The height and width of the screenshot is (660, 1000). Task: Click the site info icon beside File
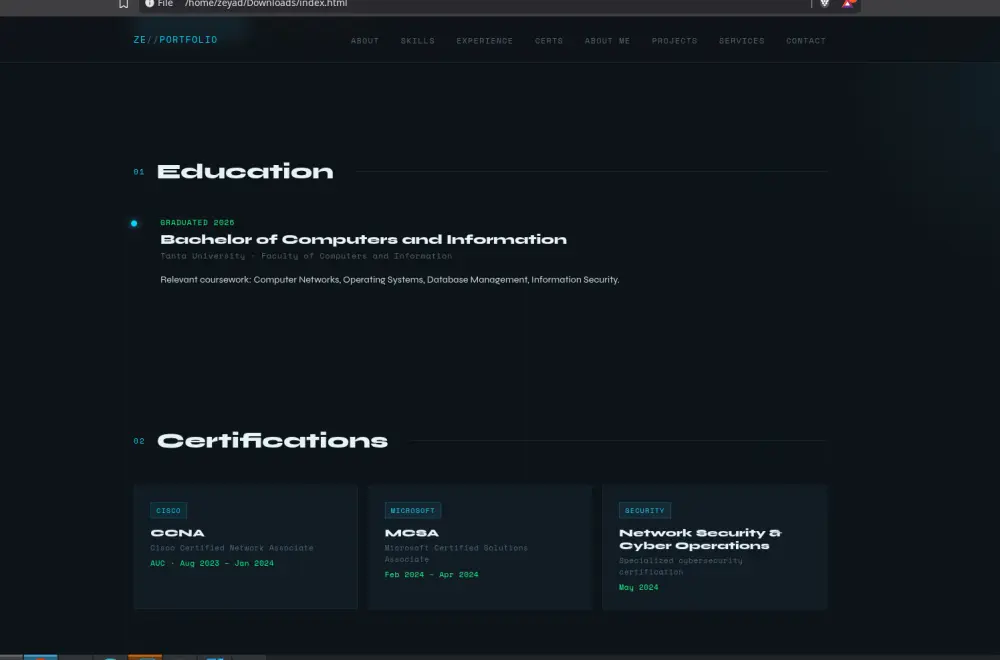pyautogui.click(x=149, y=3)
